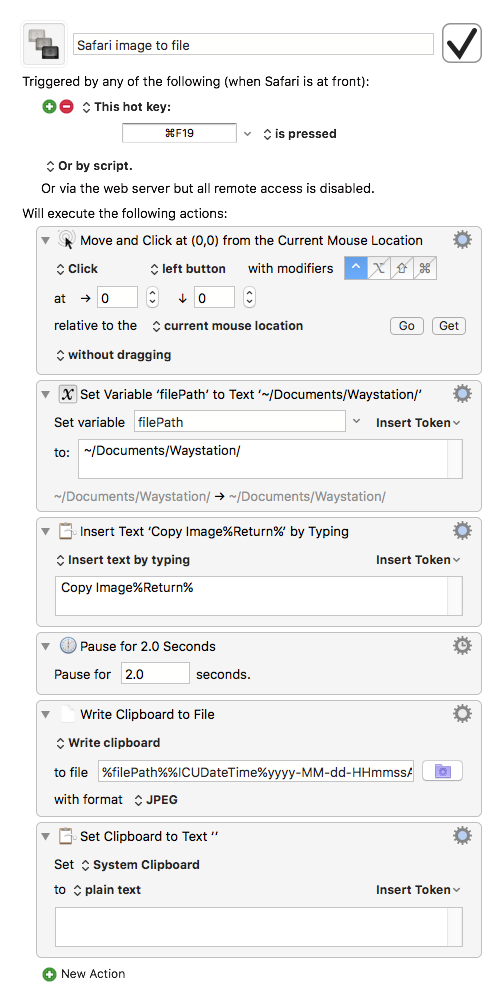
Task: Toggle the Command modifier button
Action: [425, 268]
